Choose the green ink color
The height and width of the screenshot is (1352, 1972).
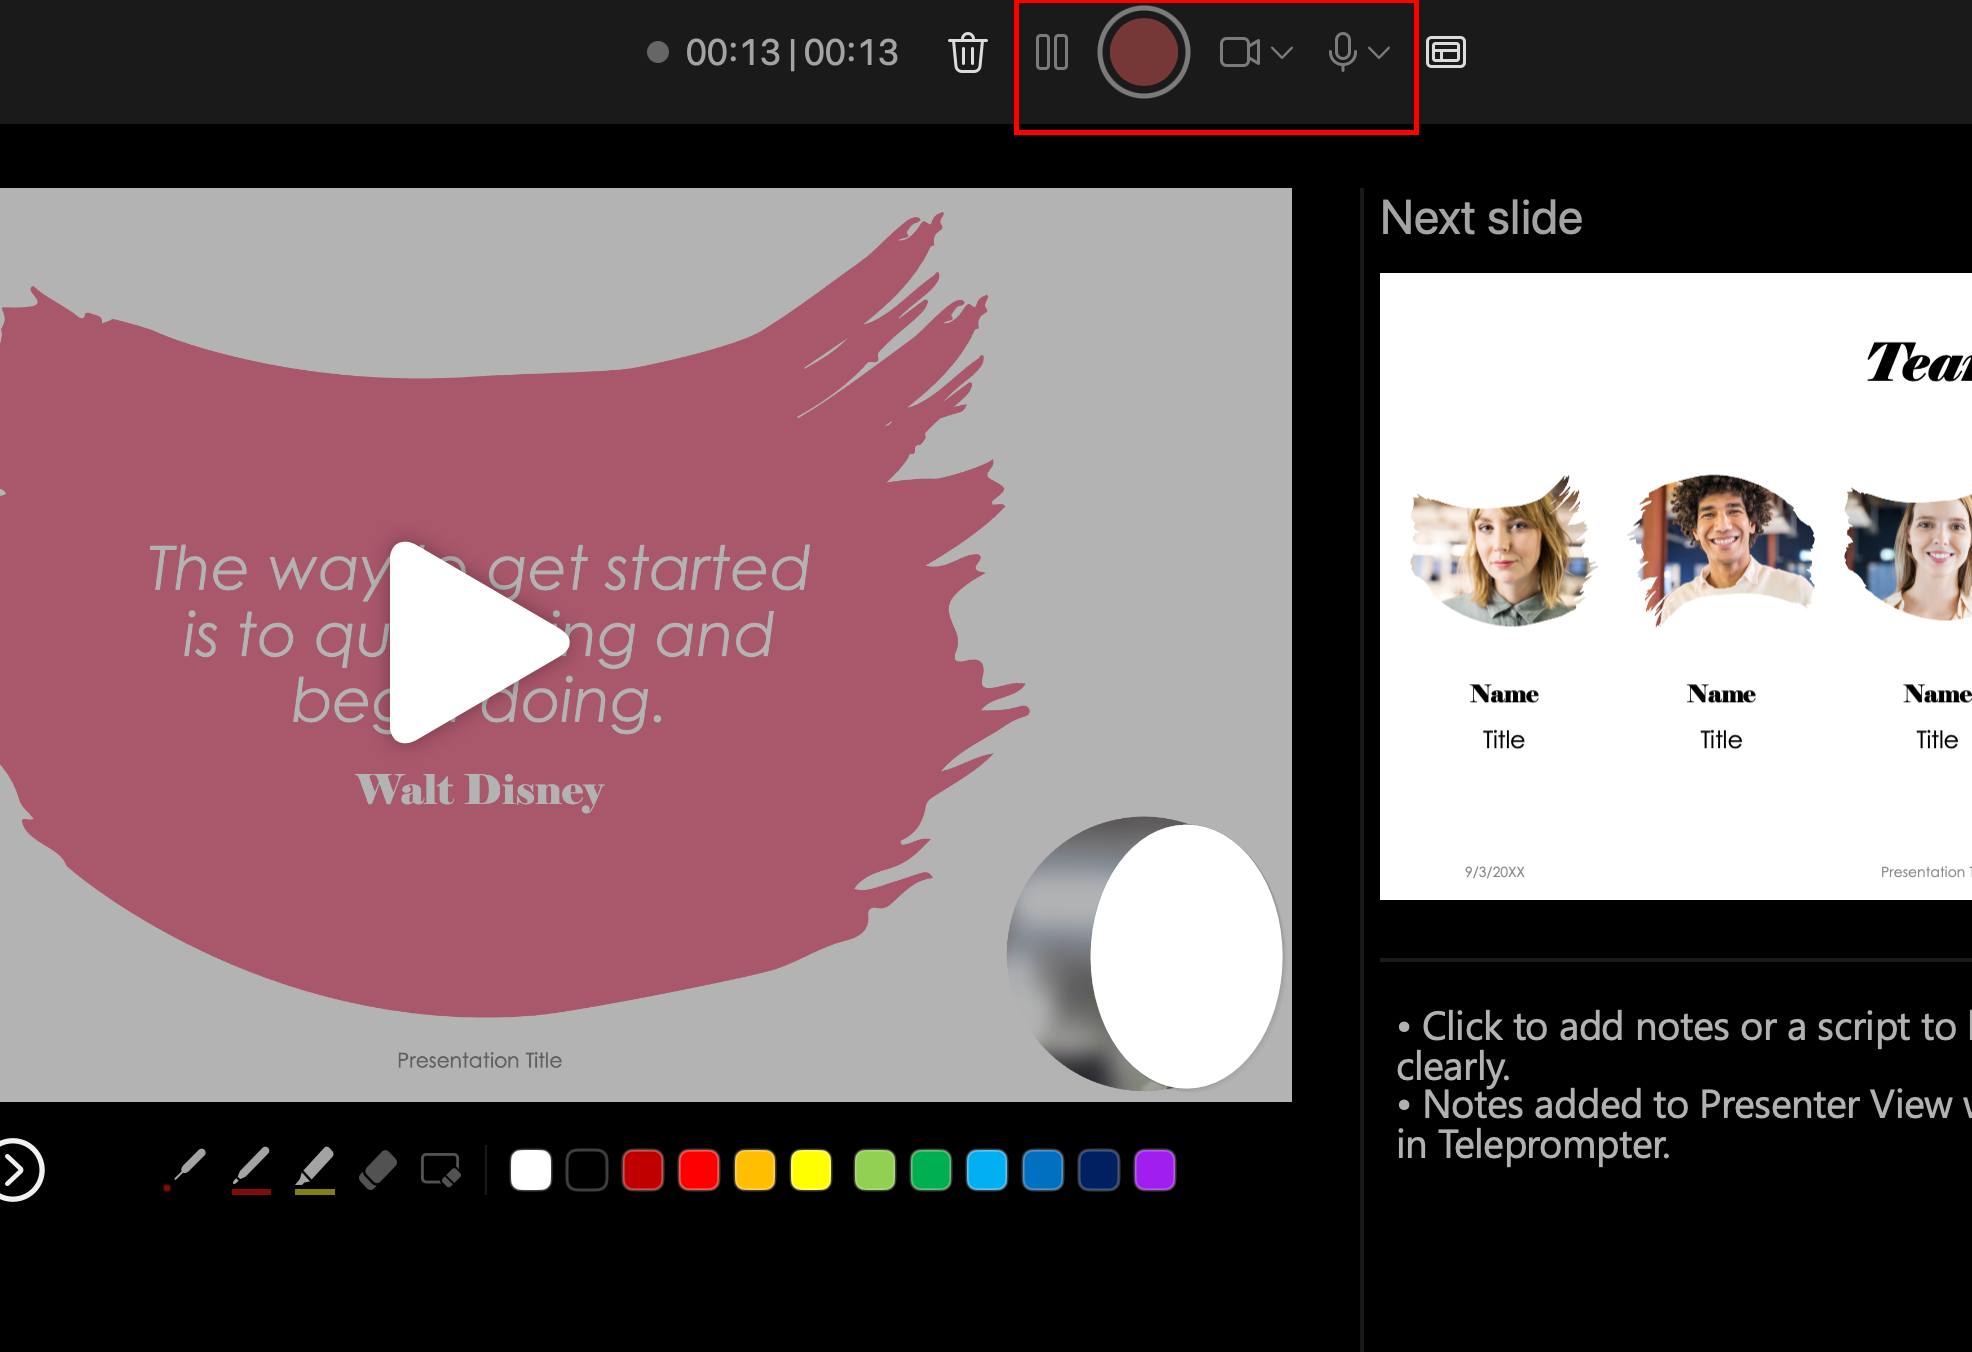(x=931, y=1170)
